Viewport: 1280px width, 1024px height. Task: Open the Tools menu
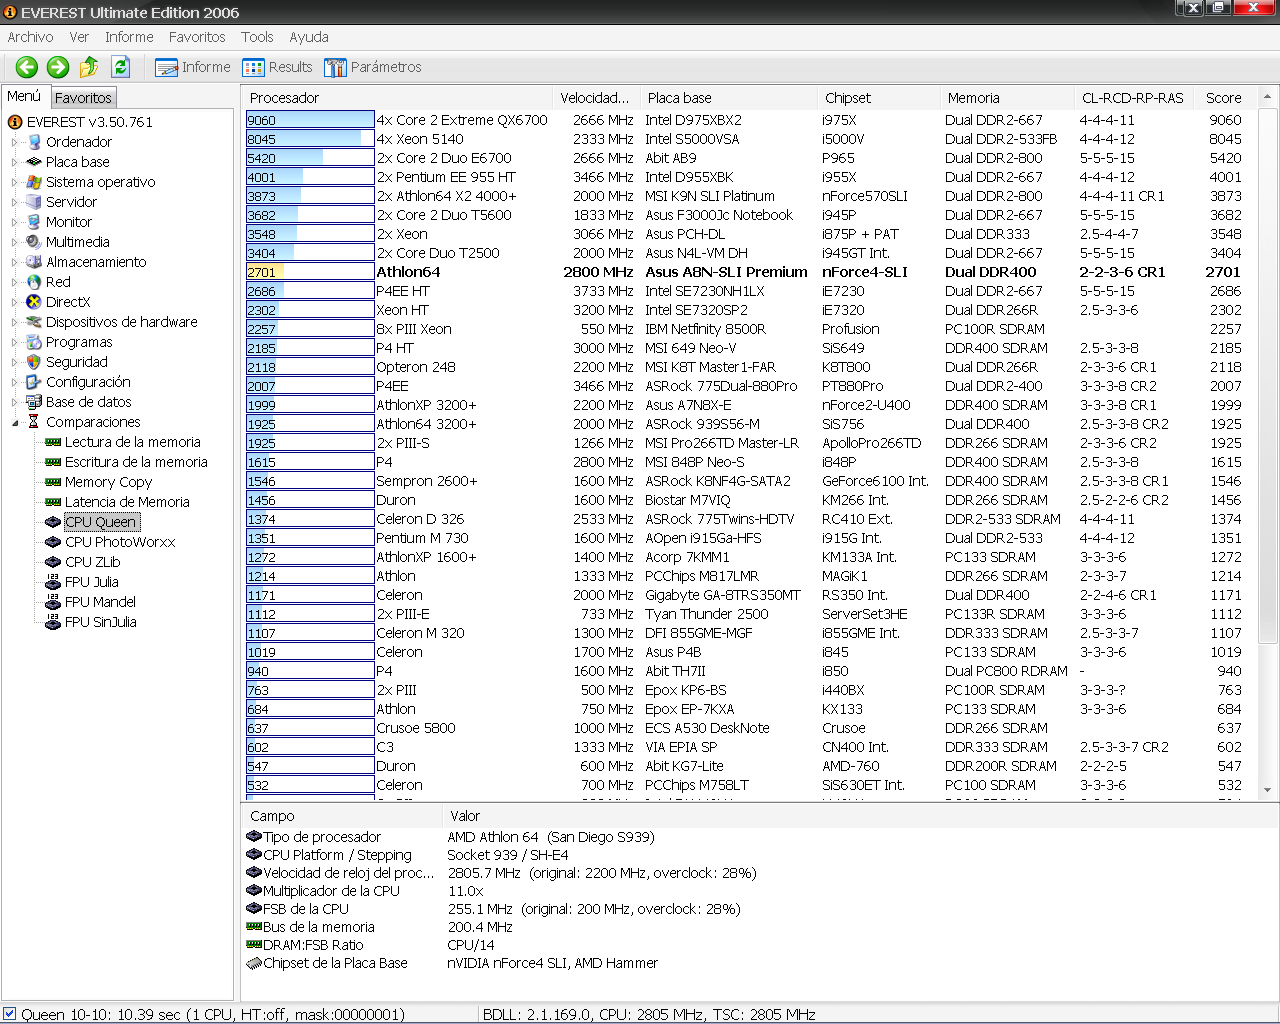point(257,37)
